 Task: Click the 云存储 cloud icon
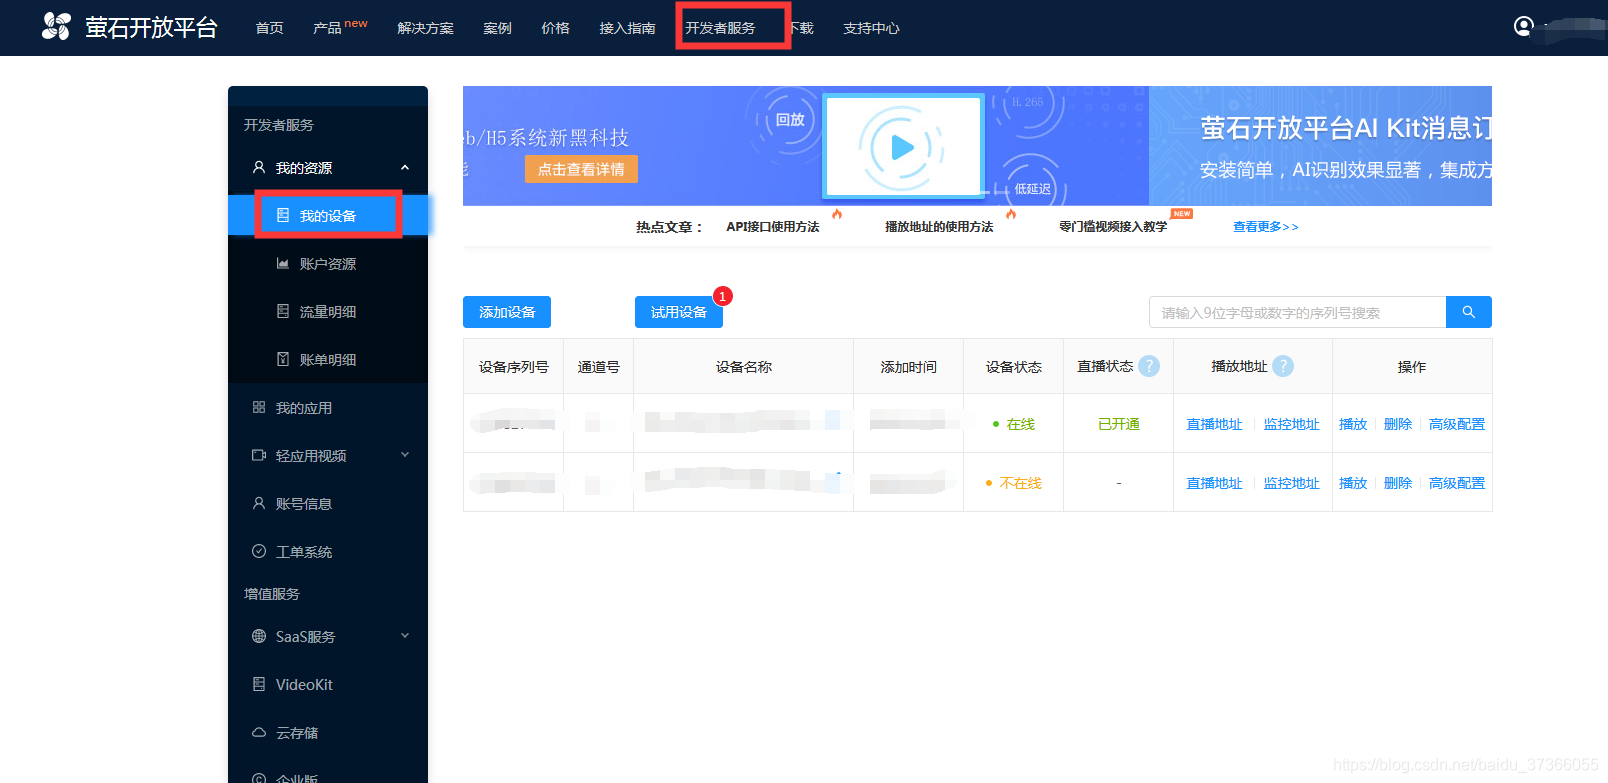[x=259, y=732]
